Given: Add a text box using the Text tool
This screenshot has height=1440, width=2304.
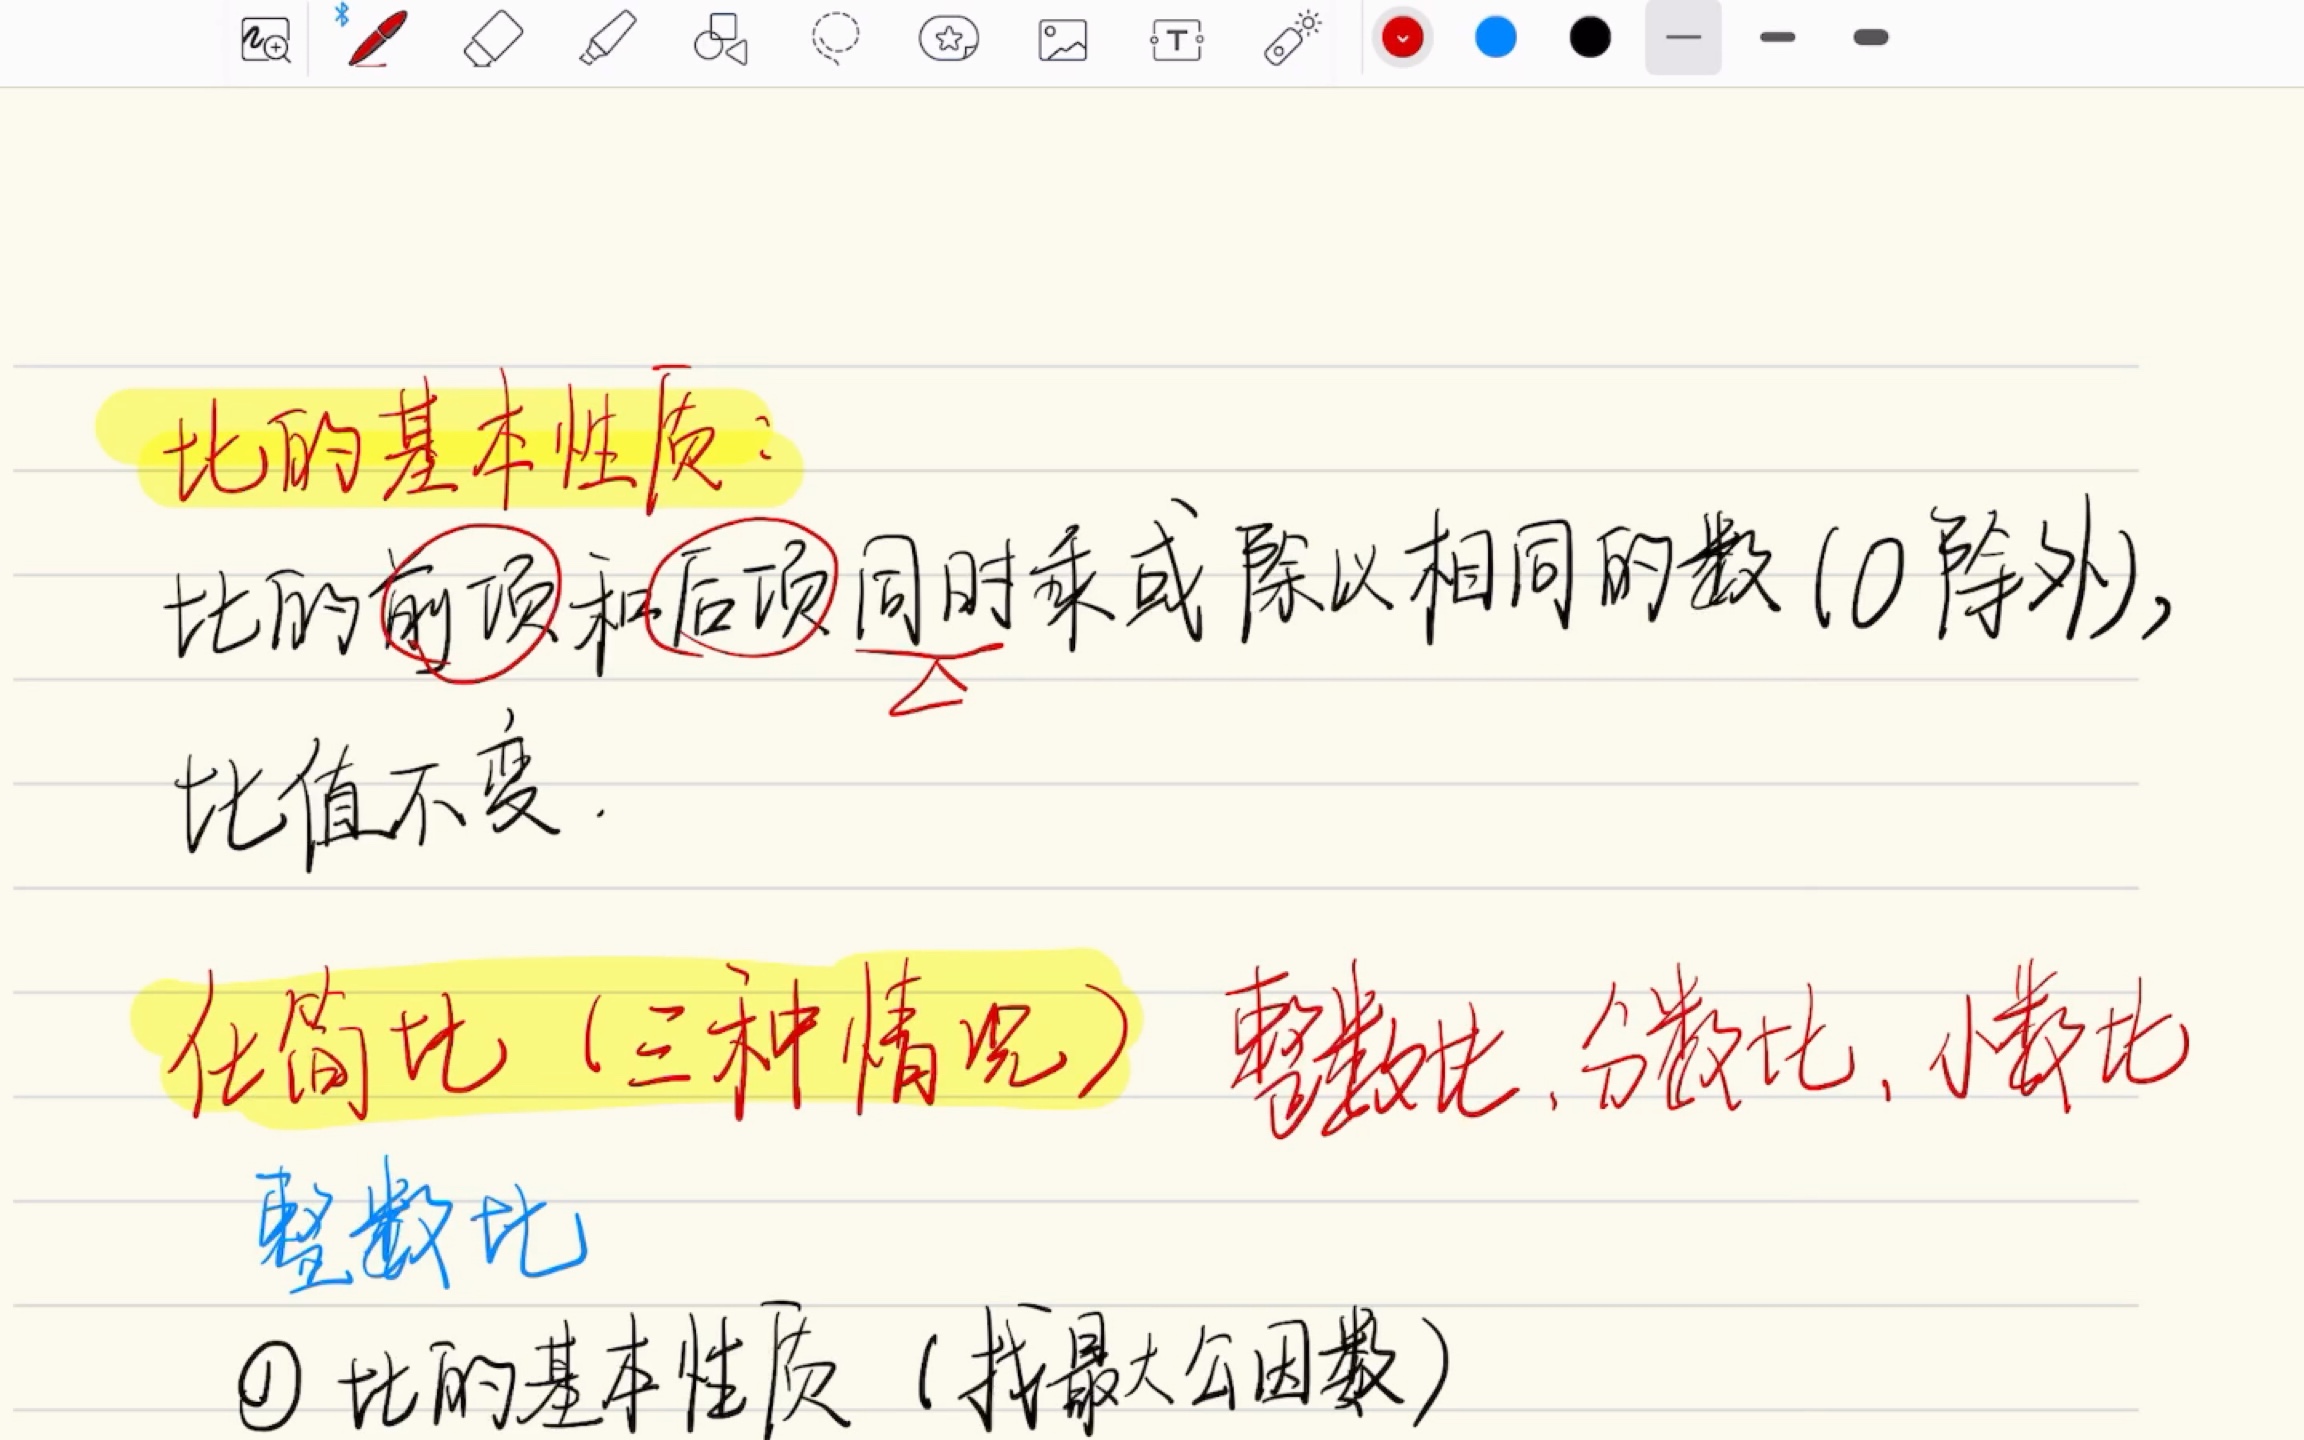Looking at the screenshot, I should (1177, 38).
